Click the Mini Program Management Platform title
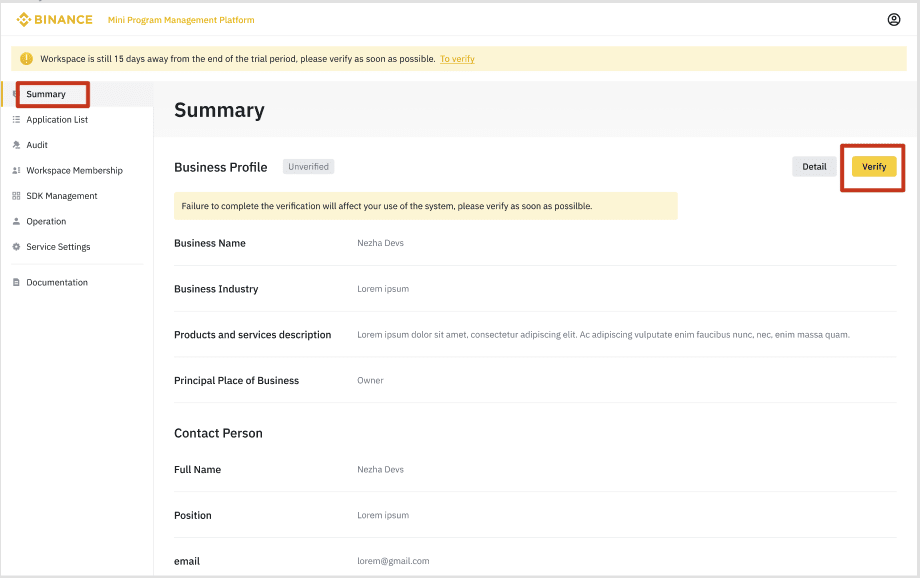The image size is (920, 578). 181,20
